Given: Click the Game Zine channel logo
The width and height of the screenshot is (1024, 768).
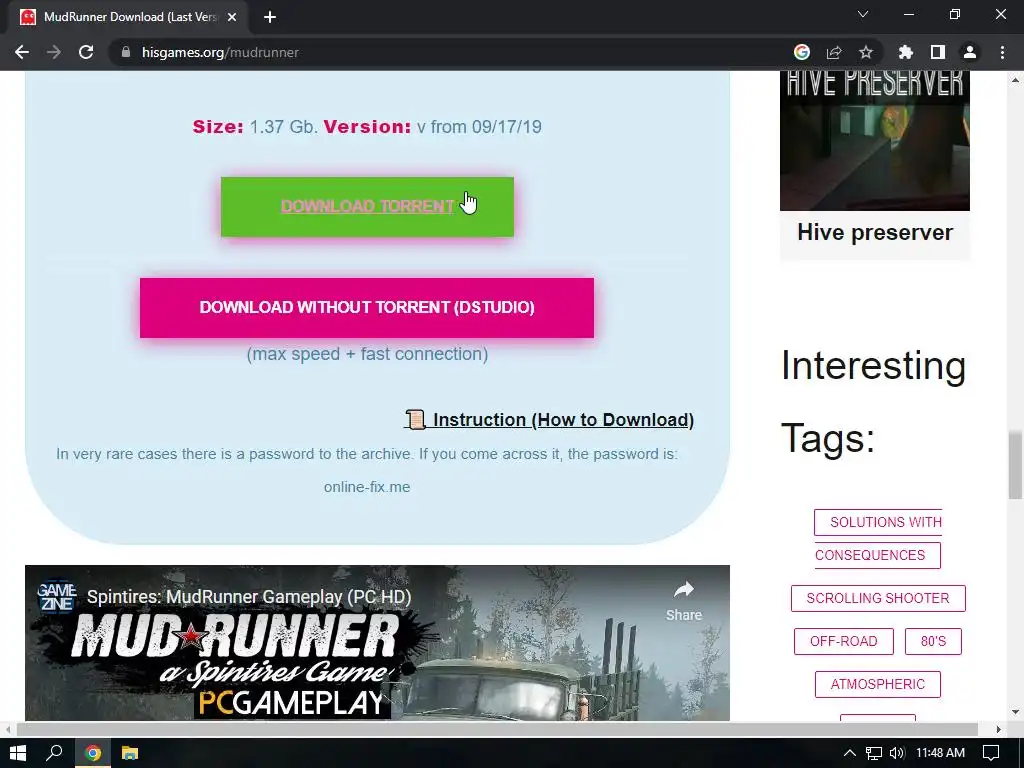Looking at the screenshot, I should [57, 596].
